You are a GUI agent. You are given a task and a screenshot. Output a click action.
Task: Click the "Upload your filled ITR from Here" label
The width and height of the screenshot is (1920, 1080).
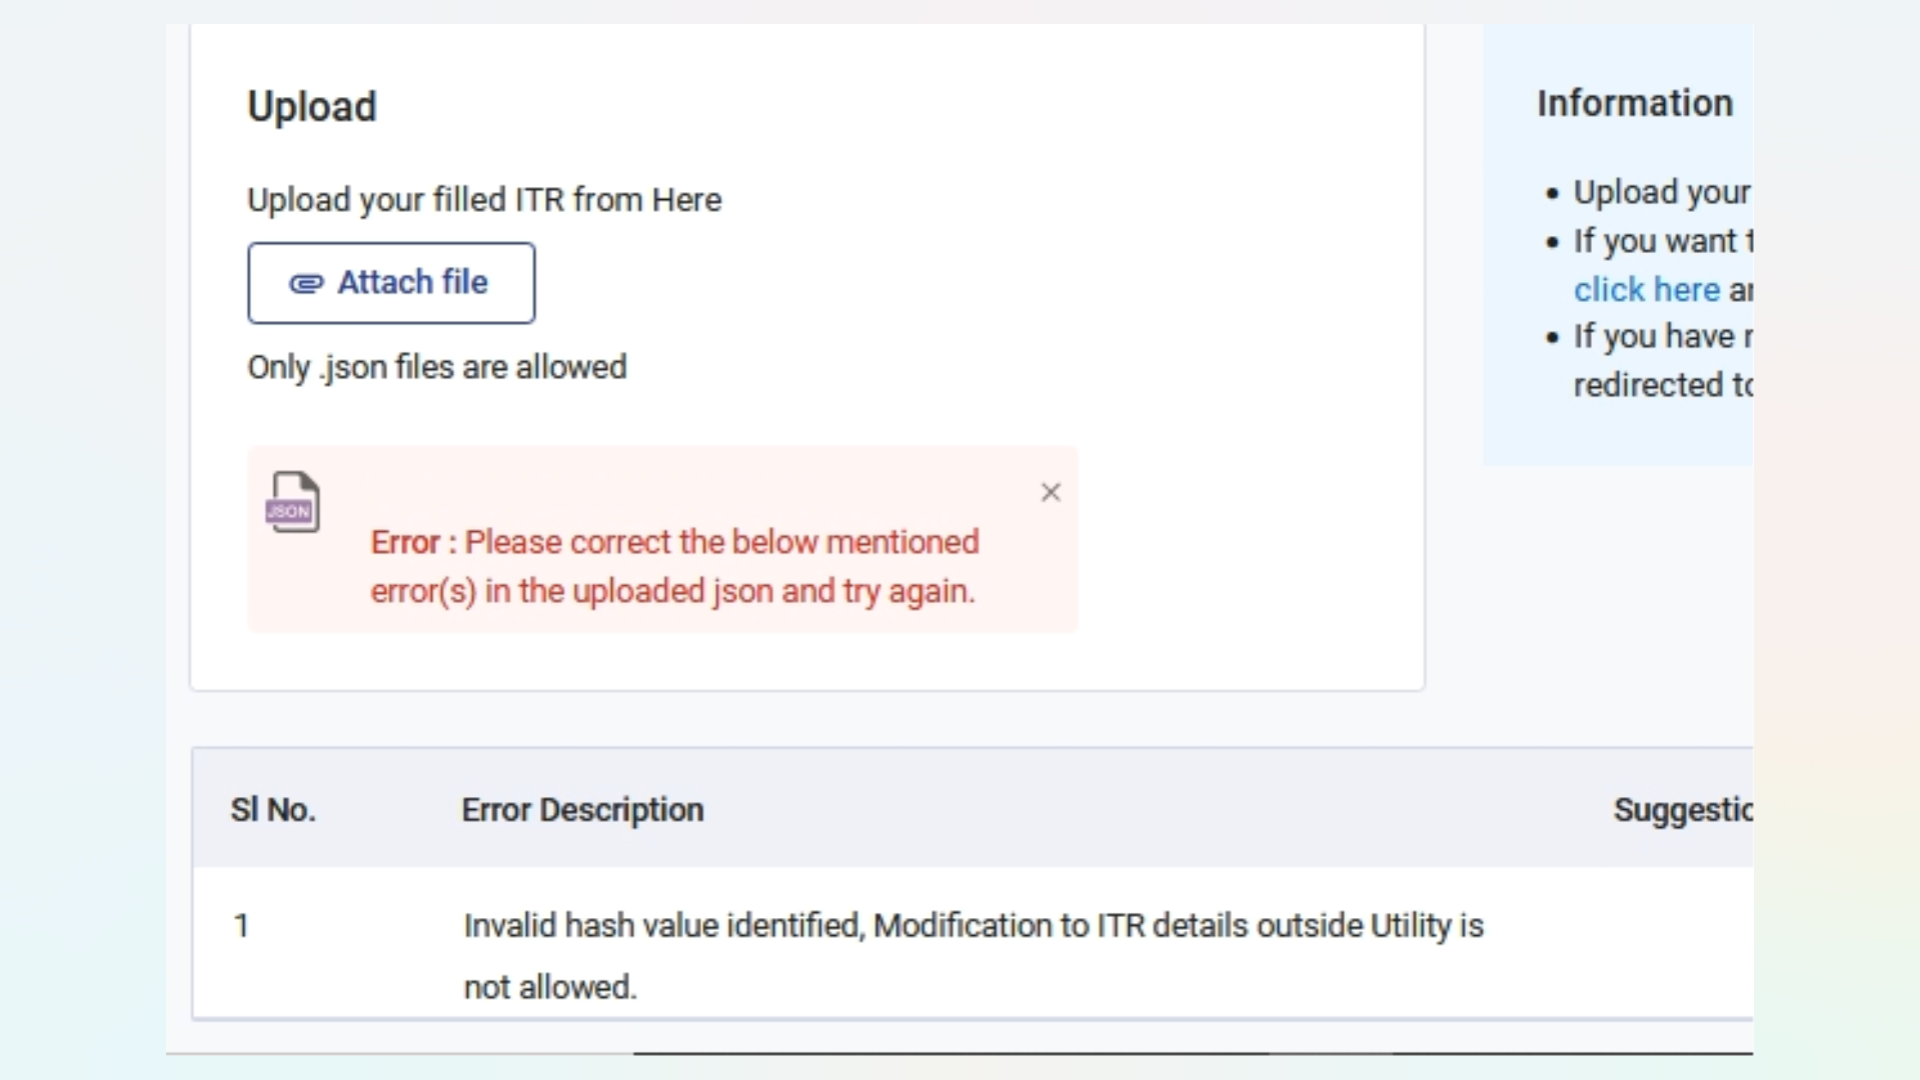click(484, 199)
